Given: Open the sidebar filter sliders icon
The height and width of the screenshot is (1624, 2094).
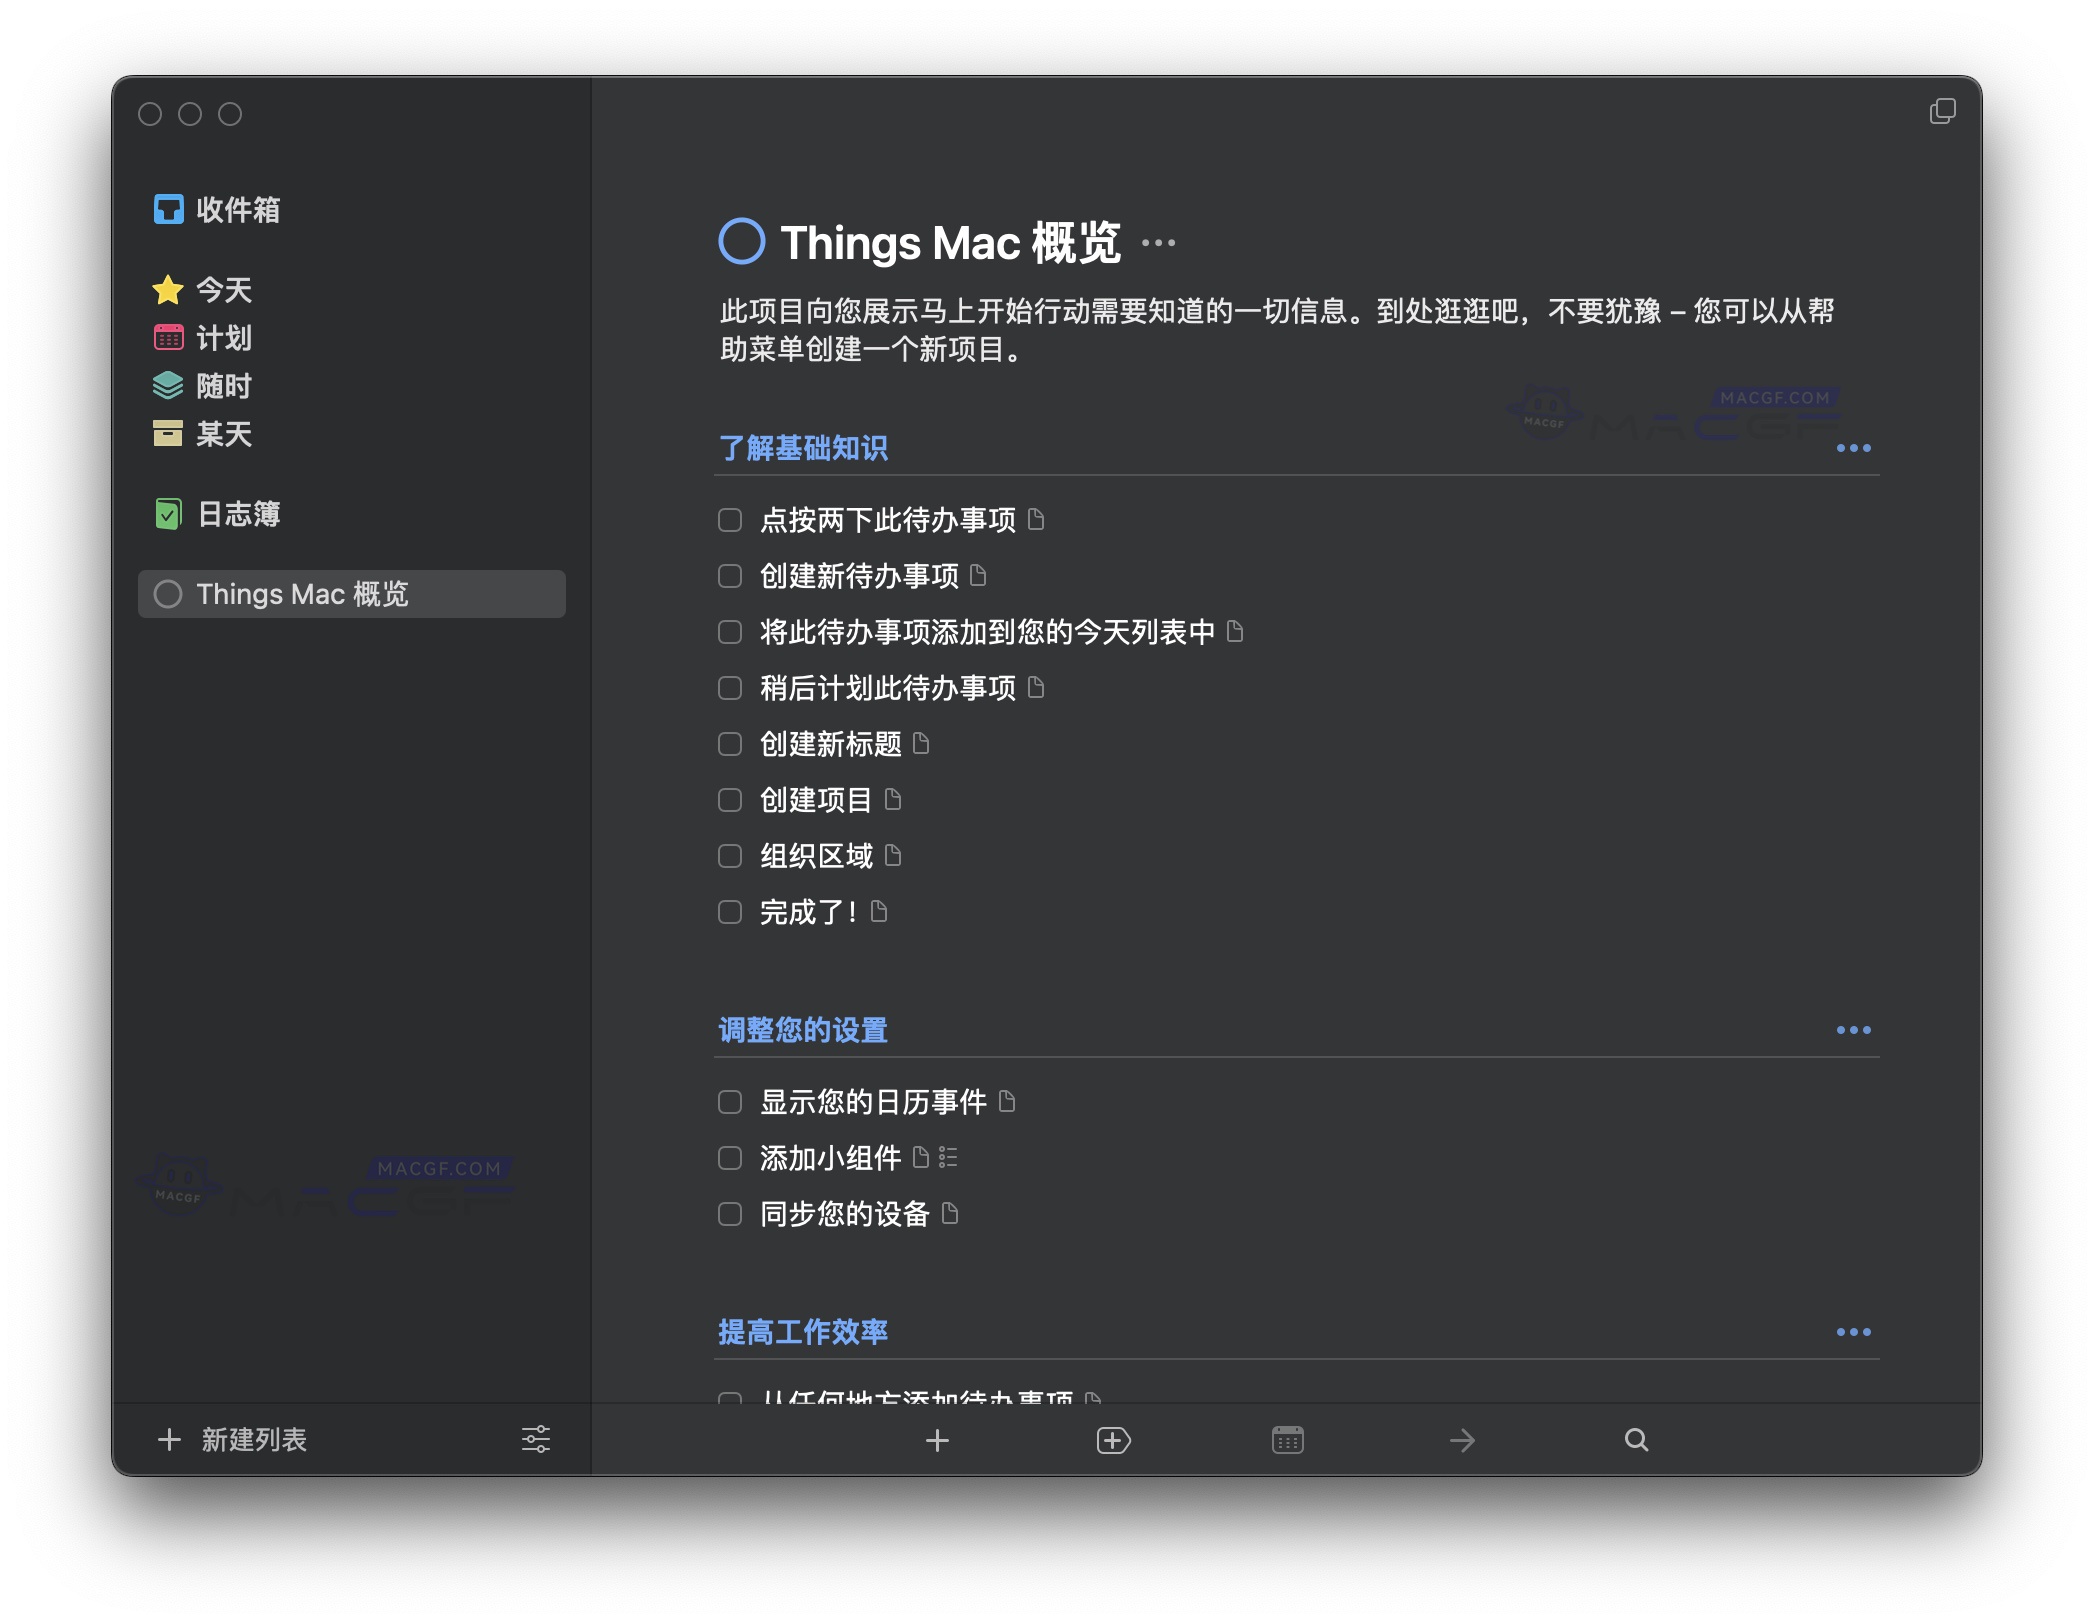Looking at the screenshot, I should click(536, 1440).
